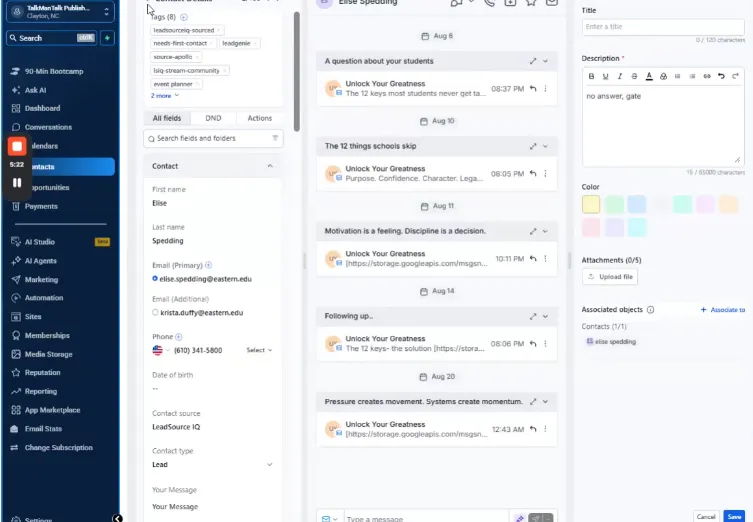Show 2 more tags
Viewport: 753px width, 522px height.
[x=165, y=96]
